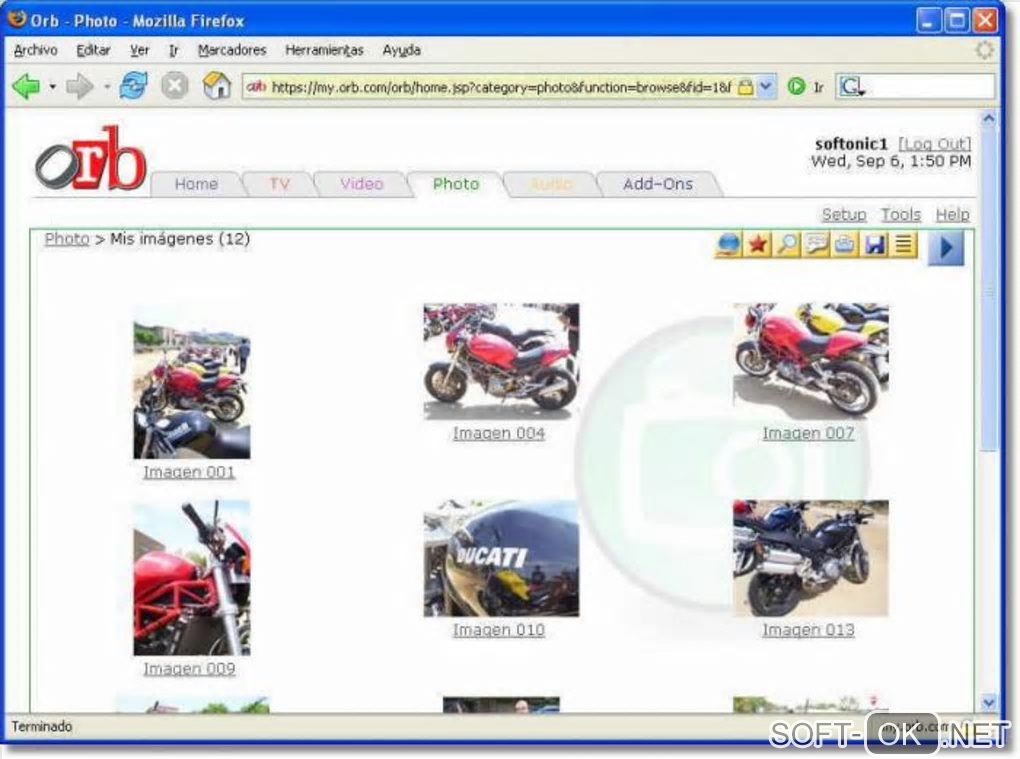Click the Imagen 013 dark motorcycle thumbnail
This screenshot has height=759, width=1020.
click(811, 559)
